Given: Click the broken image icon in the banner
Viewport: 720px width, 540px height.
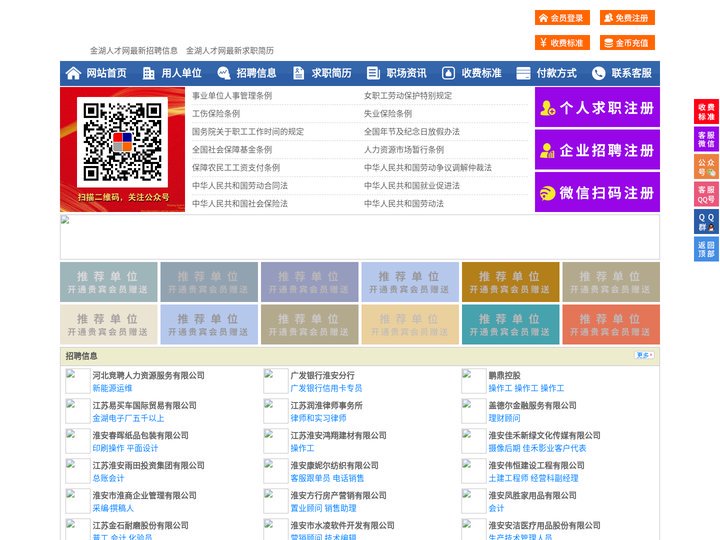Looking at the screenshot, I should [65, 220].
